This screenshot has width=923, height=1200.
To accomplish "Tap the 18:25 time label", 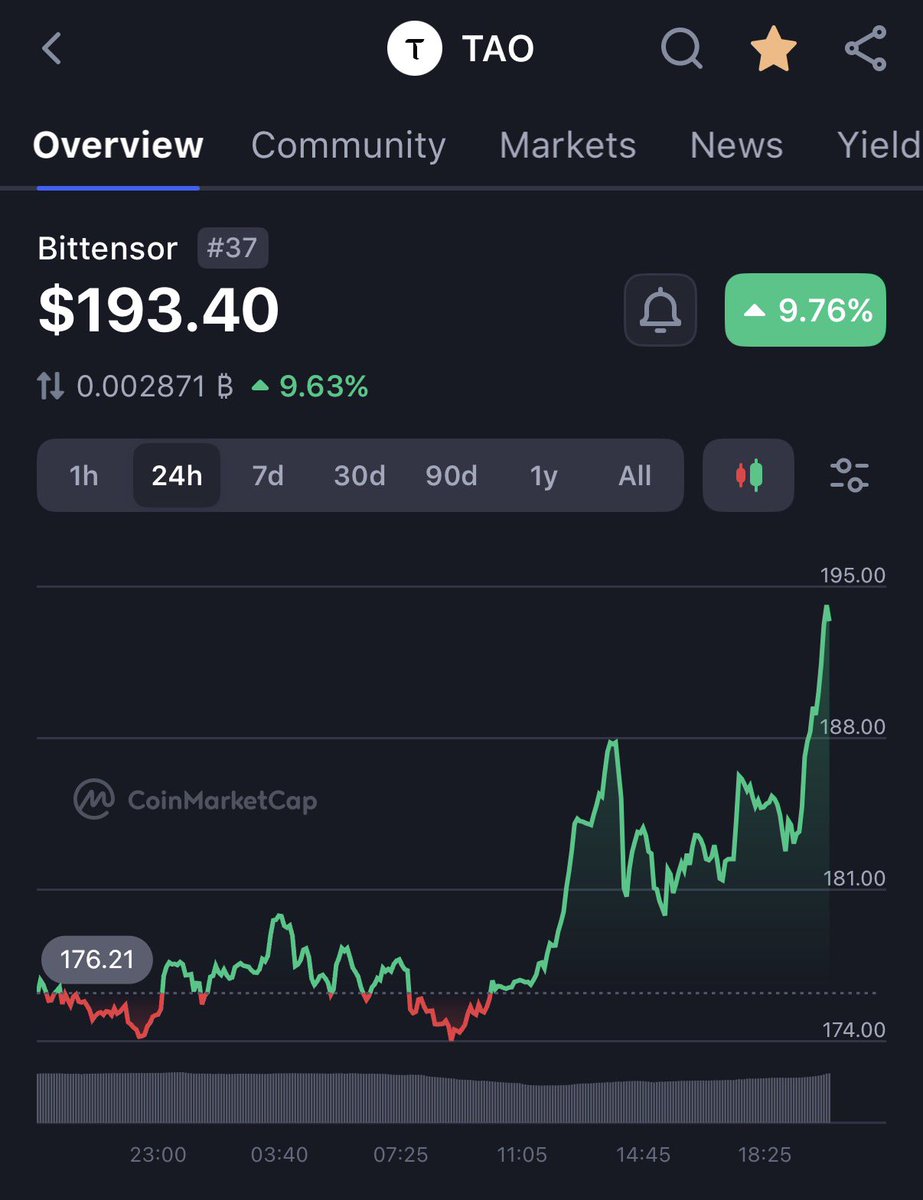I will (764, 1154).
